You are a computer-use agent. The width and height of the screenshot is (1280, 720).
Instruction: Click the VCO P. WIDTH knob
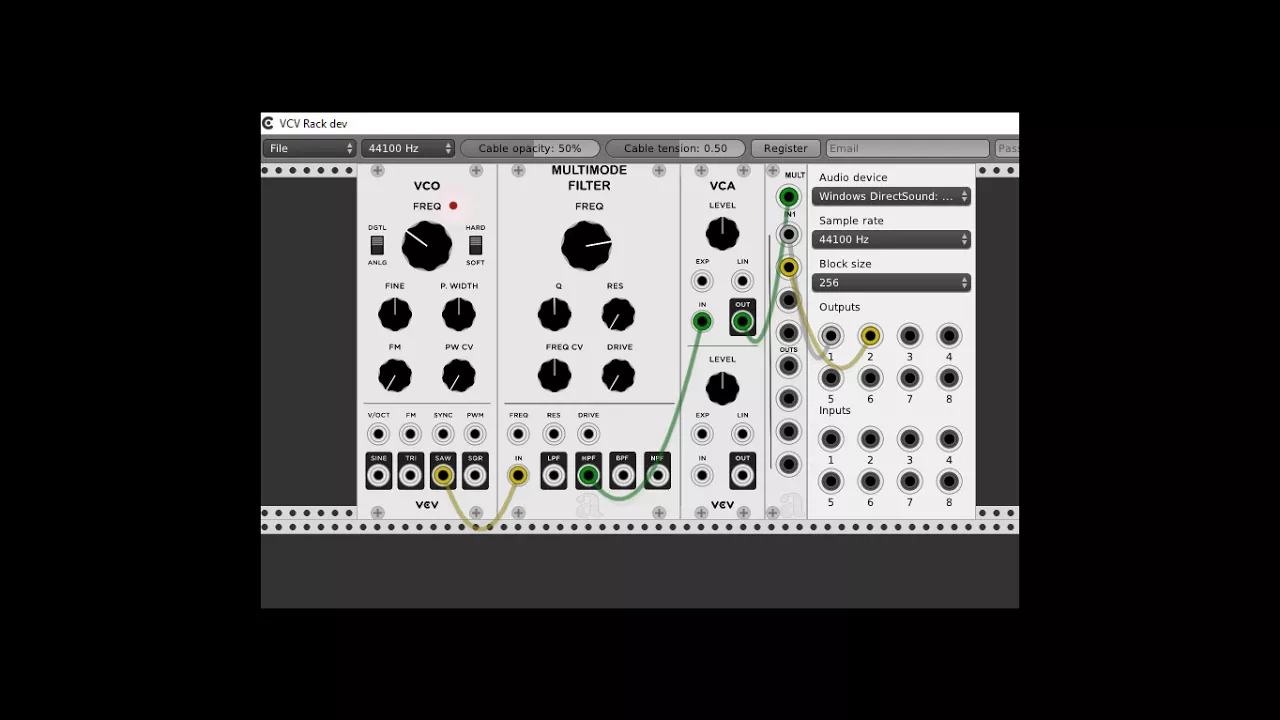click(459, 314)
